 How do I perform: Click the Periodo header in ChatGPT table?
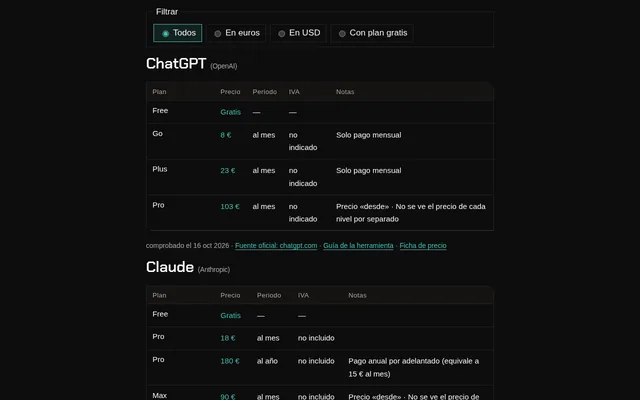(264, 92)
